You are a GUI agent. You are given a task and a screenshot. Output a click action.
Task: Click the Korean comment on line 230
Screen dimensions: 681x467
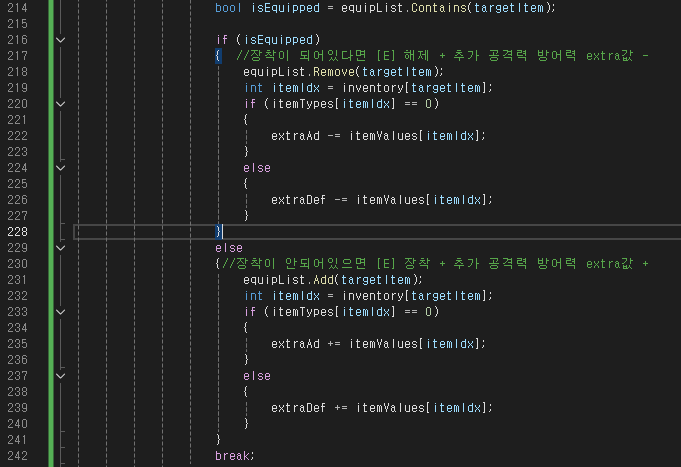click(x=436, y=264)
